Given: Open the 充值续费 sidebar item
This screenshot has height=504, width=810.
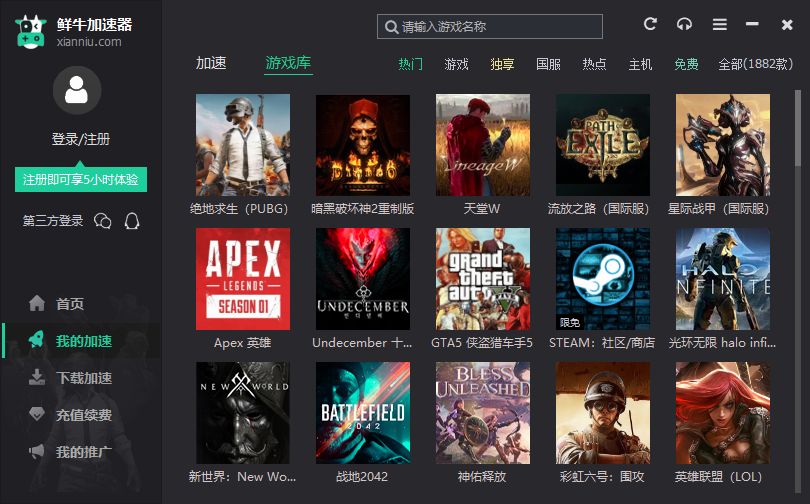Looking at the screenshot, I should pos(81,415).
